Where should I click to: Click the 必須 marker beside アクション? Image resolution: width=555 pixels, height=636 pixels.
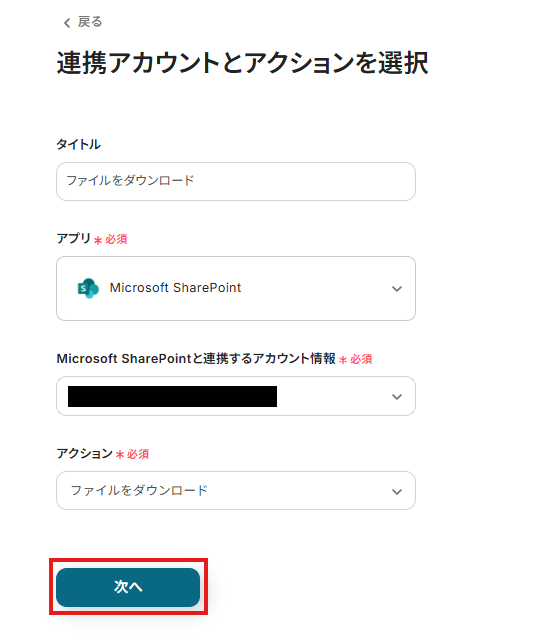point(138,454)
